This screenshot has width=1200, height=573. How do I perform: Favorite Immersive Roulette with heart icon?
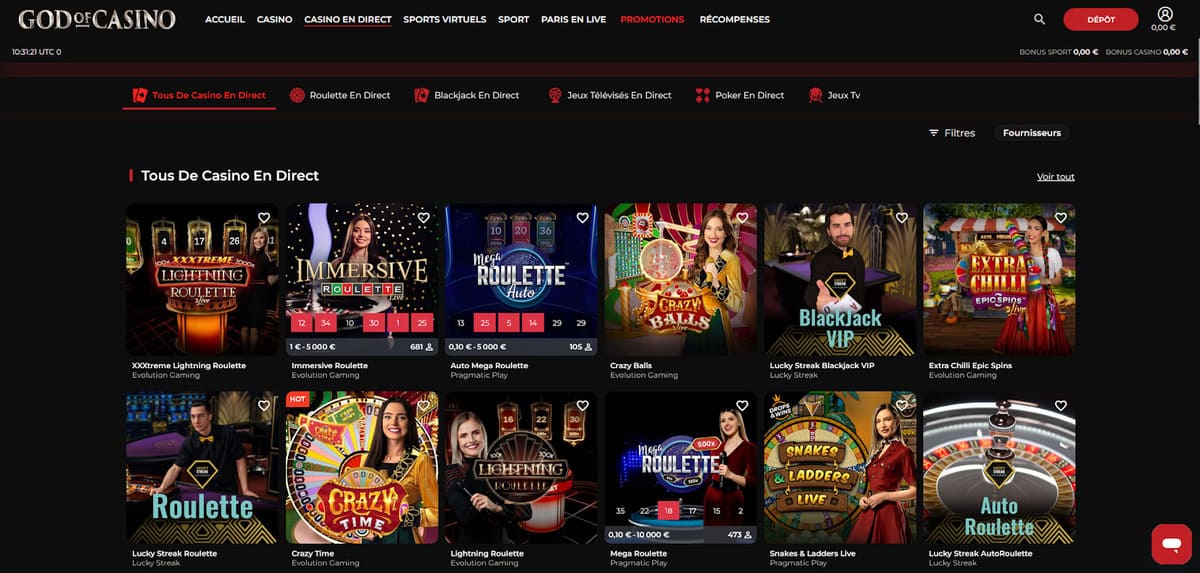point(423,217)
